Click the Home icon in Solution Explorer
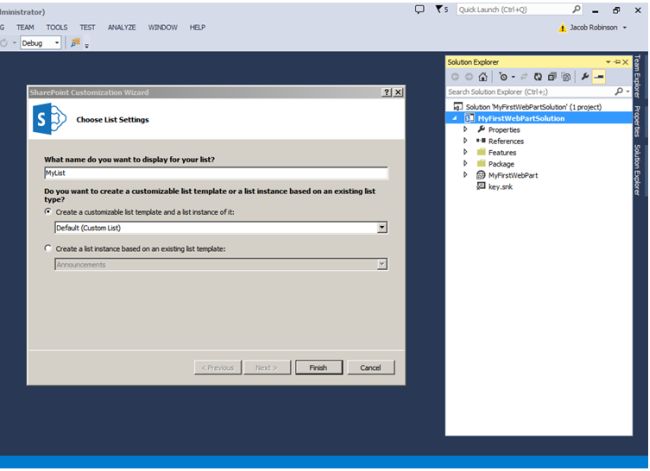The width and height of the screenshot is (650, 471). [483, 77]
